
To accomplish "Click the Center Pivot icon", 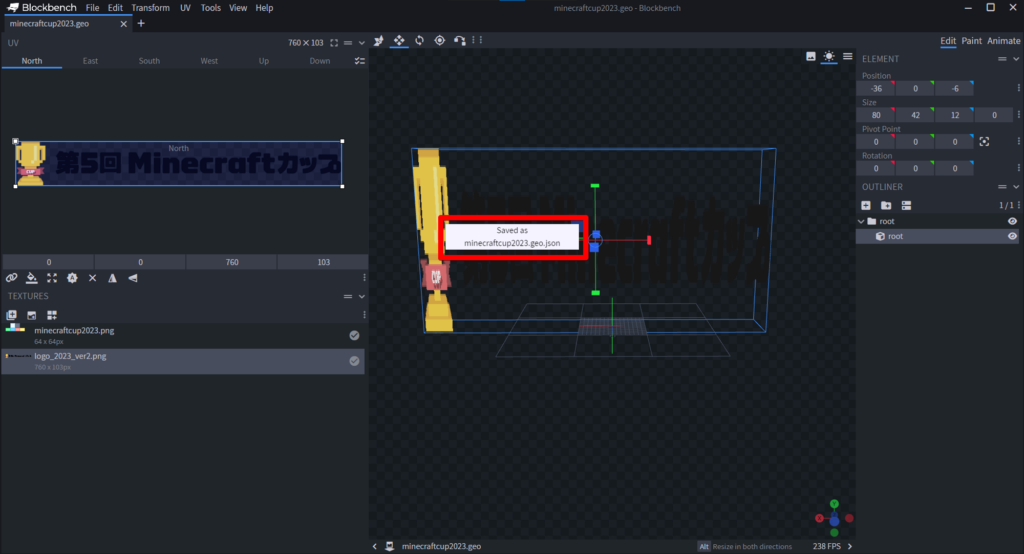I will [x=984, y=141].
